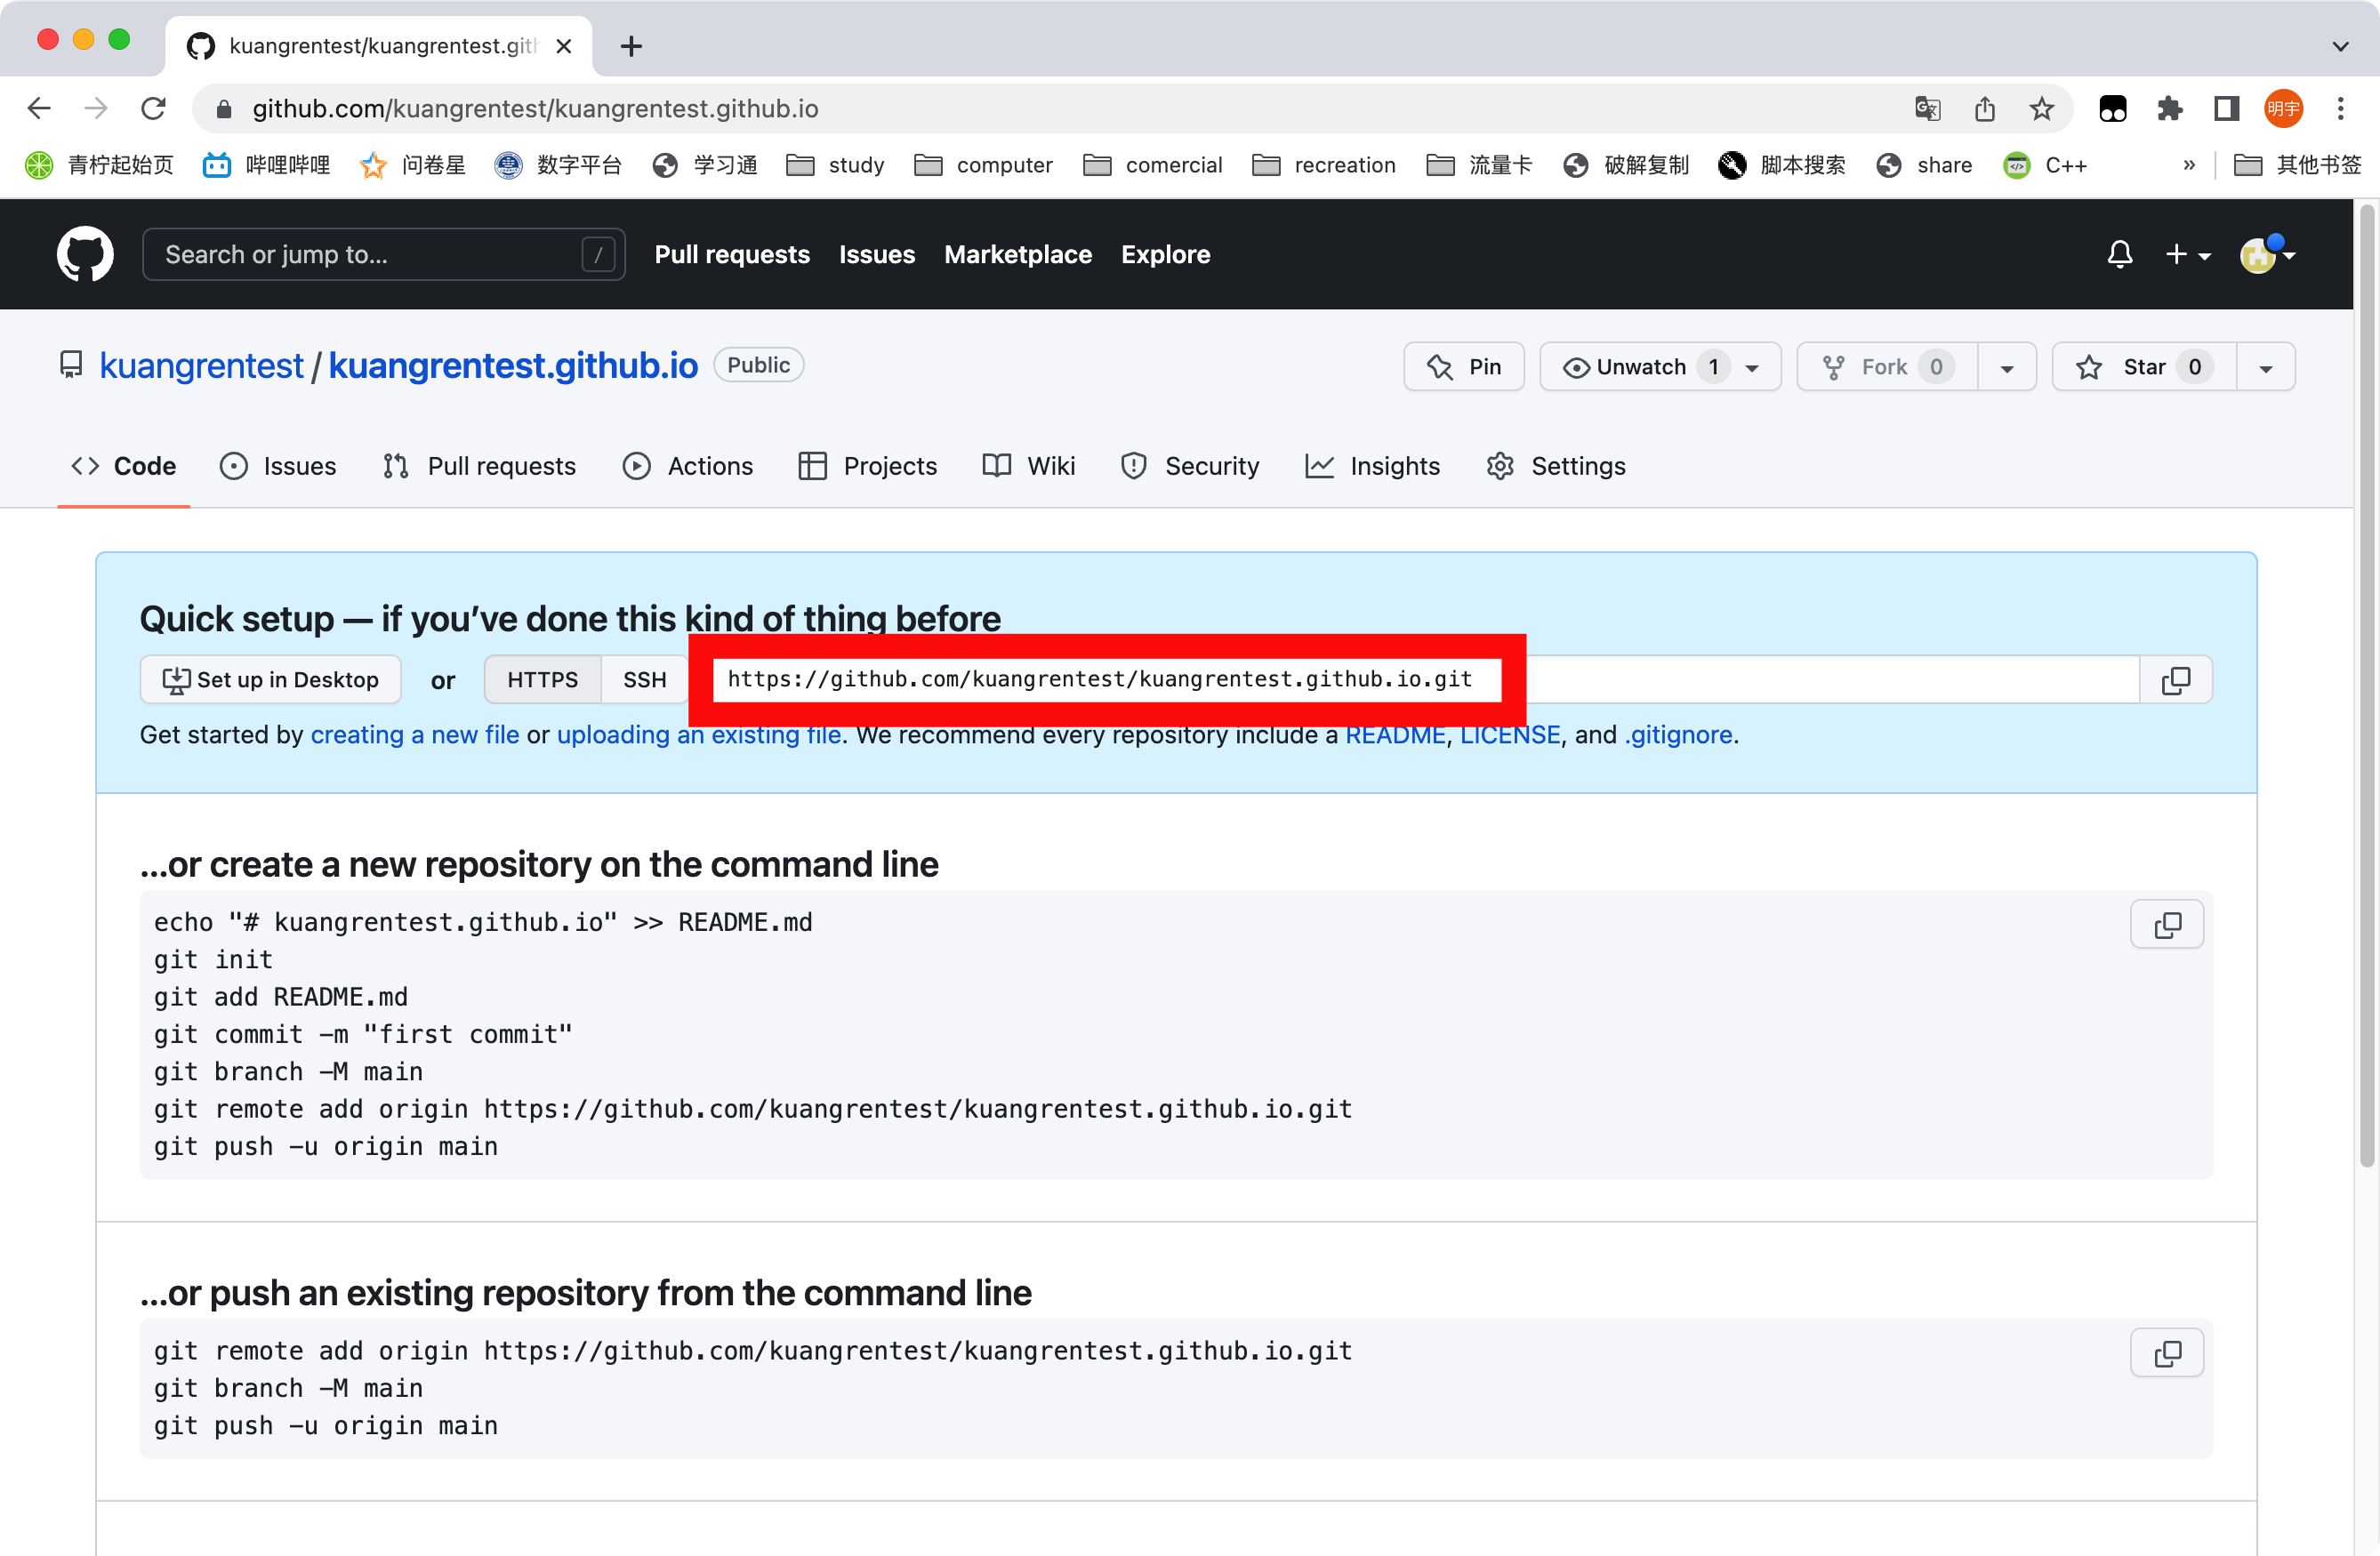Open the browser extensions puzzle icon
The image size is (2380, 1556).
pyautogui.click(x=2169, y=108)
